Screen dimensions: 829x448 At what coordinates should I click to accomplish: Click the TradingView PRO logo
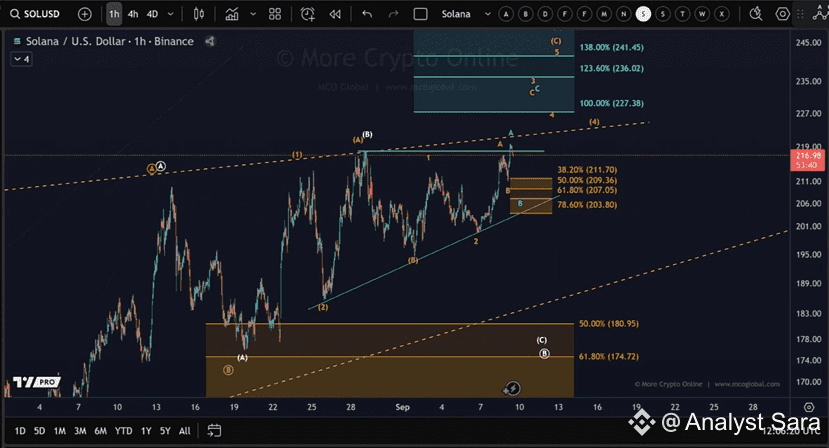(36, 382)
